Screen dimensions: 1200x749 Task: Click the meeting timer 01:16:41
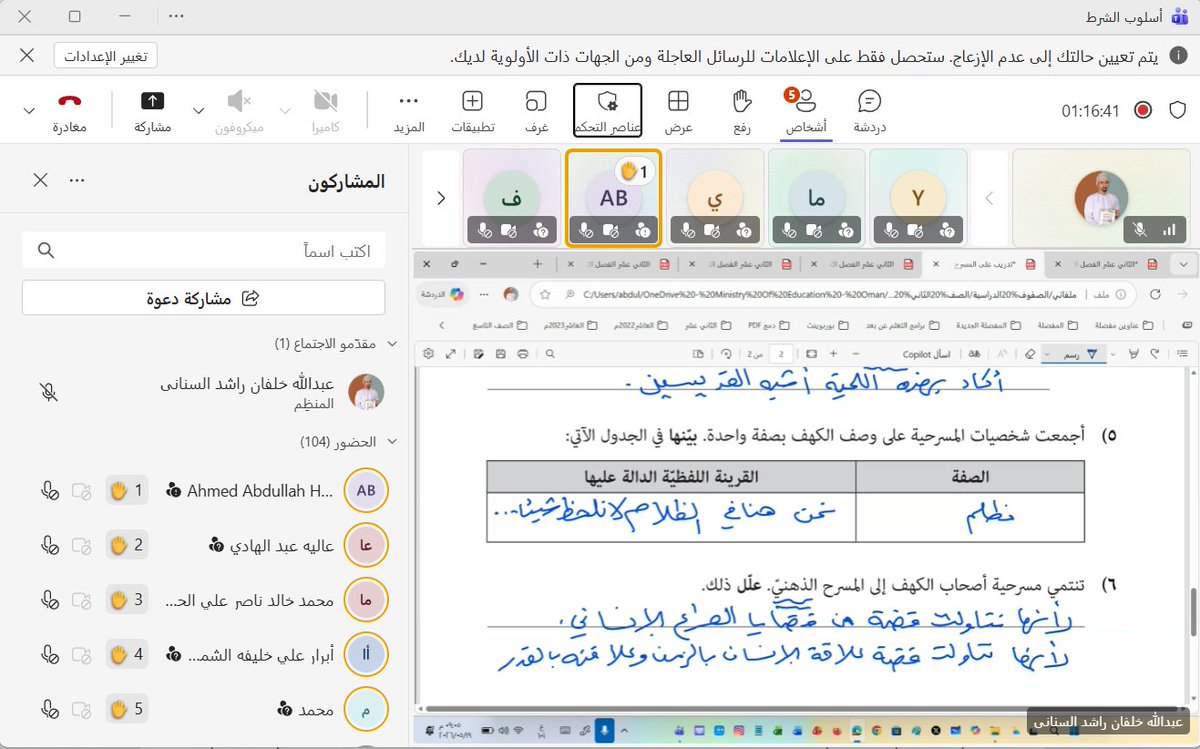[1091, 110]
